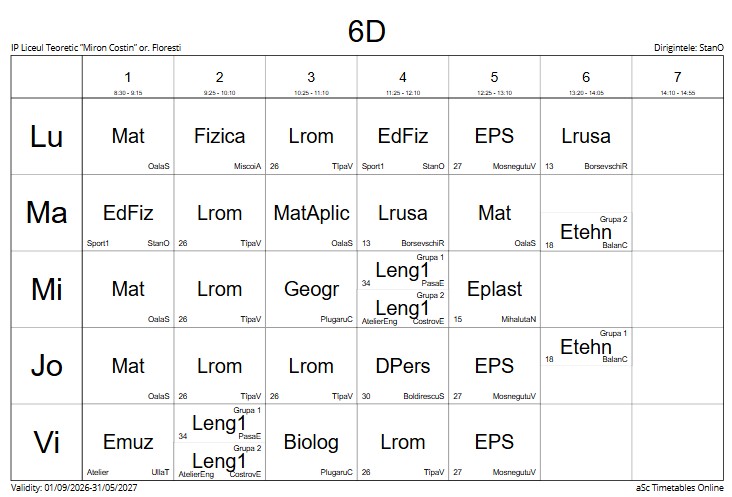
Task: Click the Dirigintele: StanO label
Action: tap(689, 48)
